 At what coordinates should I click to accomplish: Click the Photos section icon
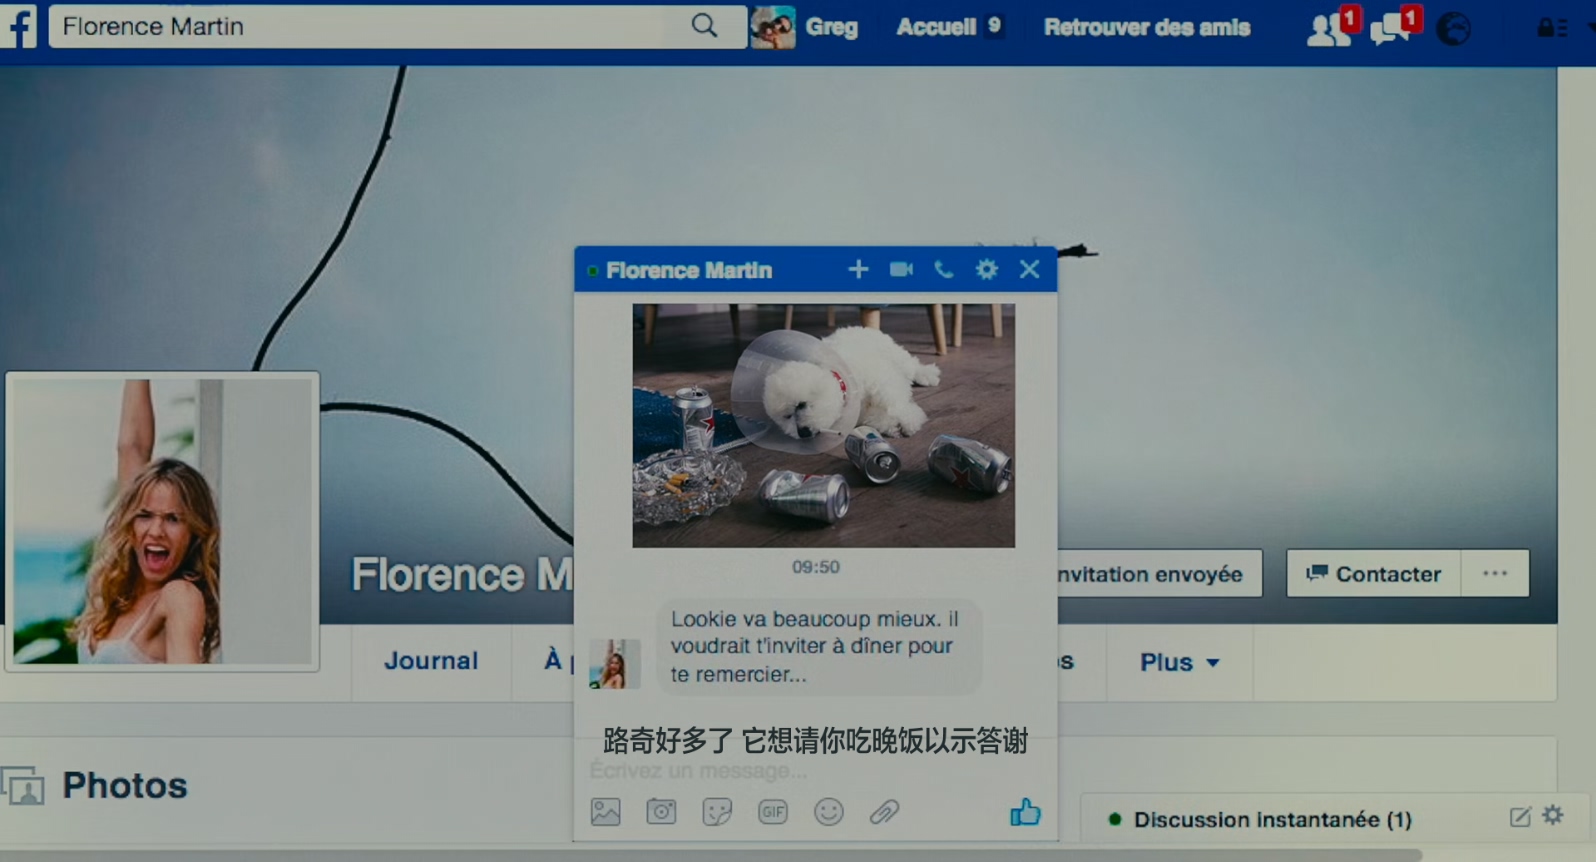tap(22, 786)
